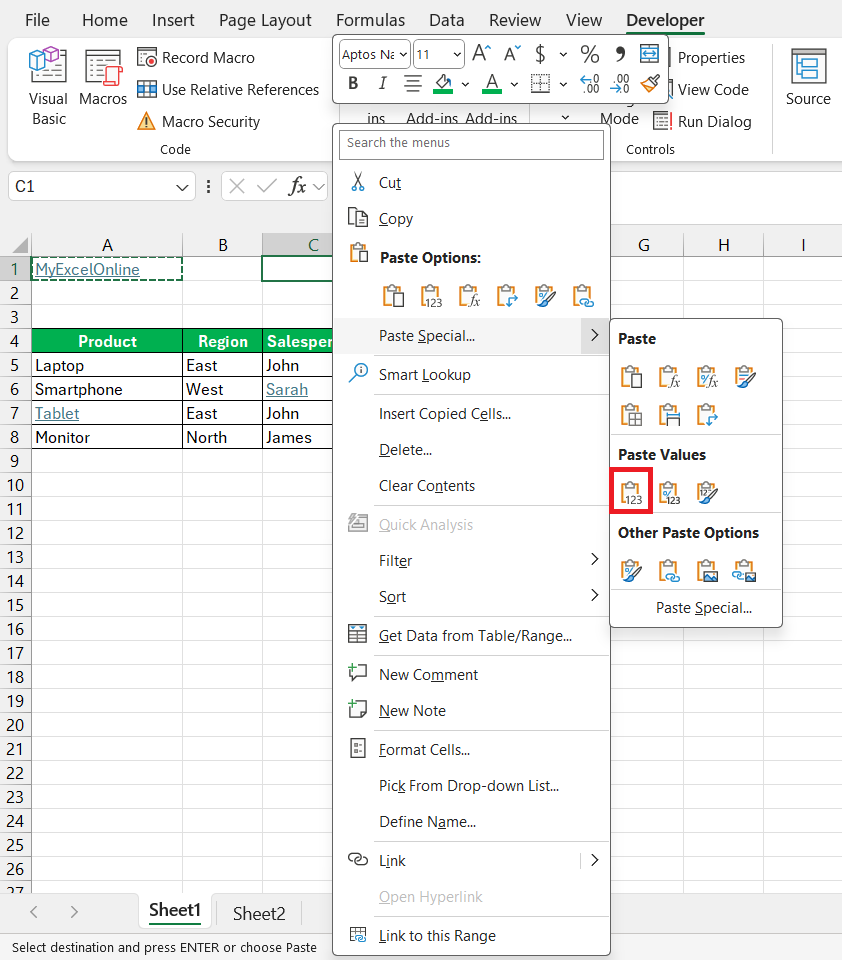Click Run Dialog button
The height and width of the screenshot is (960, 842).
[702, 122]
